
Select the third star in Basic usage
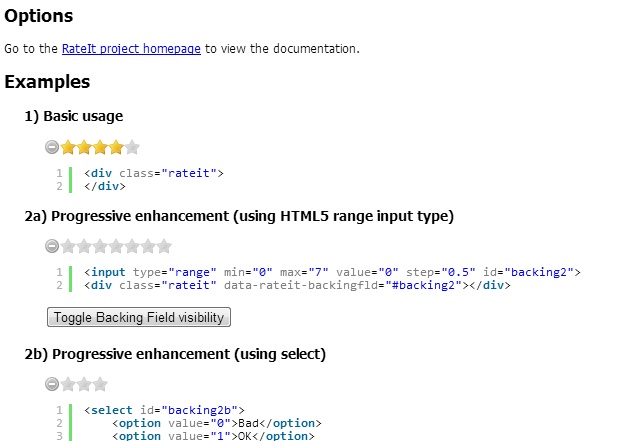(101, 148)
